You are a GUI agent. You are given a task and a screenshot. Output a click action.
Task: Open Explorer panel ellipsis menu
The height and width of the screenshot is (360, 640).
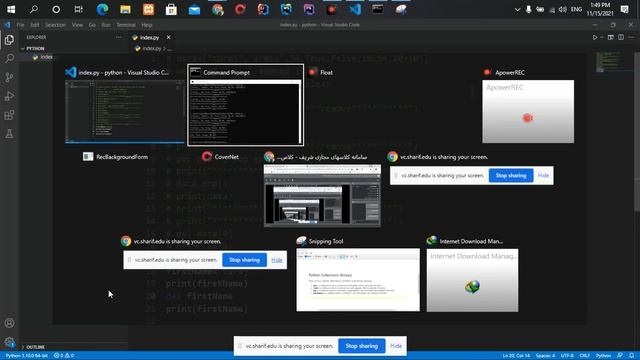(119, 37)
